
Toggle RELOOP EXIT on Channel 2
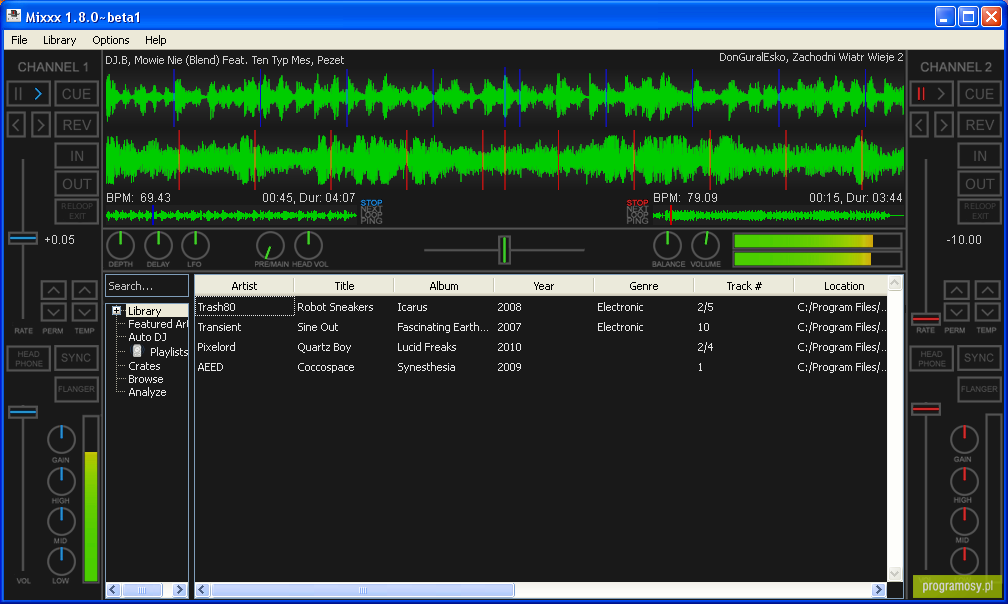(x=980, y=211)
